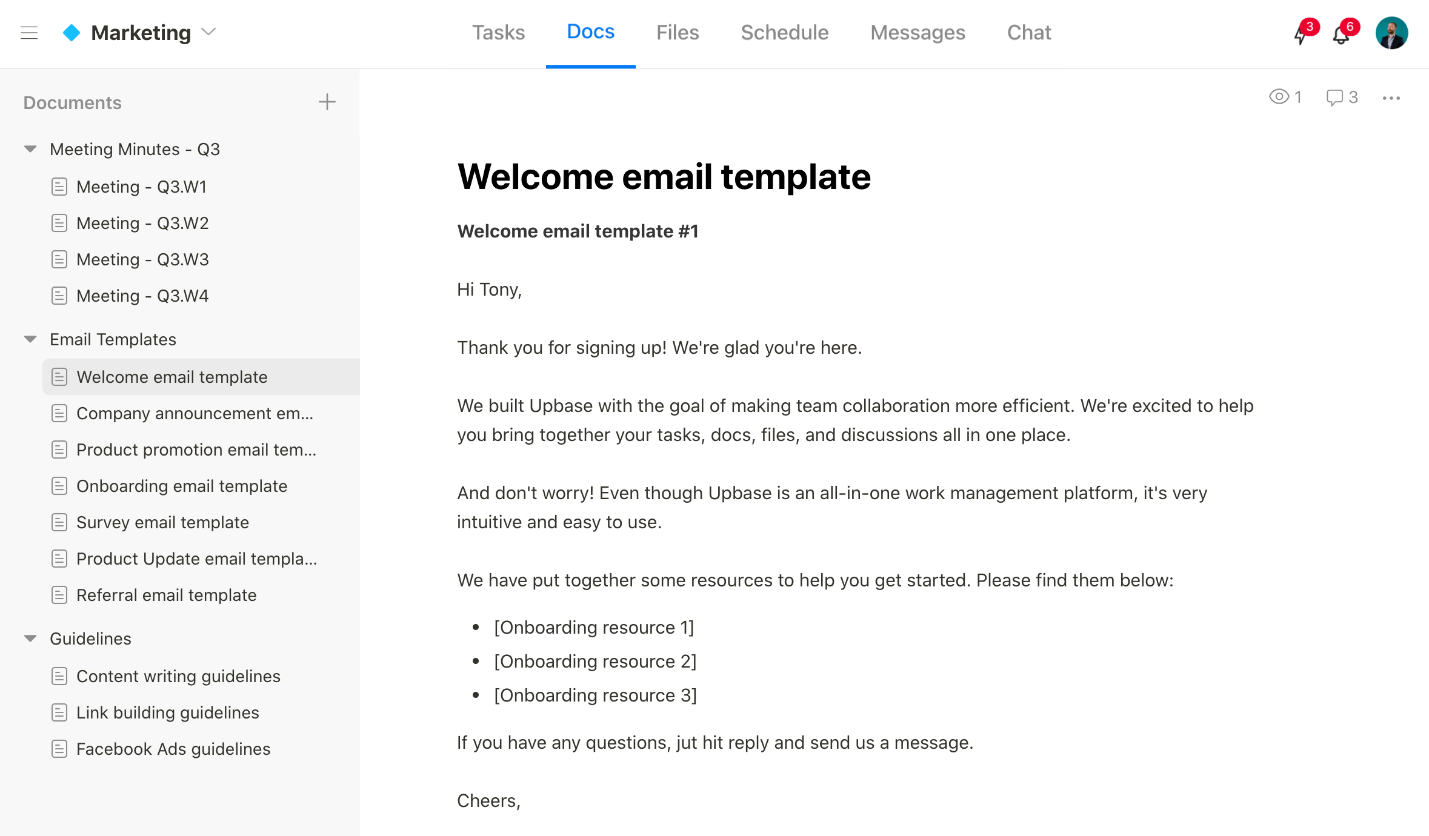Click the user profile avatar
Screen dimensions: 1429x836
coord(1391,33)
